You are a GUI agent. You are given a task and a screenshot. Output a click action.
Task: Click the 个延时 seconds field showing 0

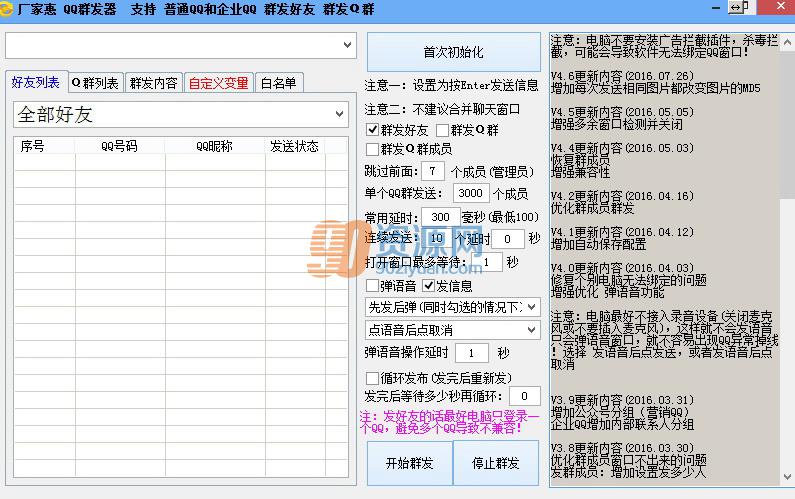pos(507,239)
